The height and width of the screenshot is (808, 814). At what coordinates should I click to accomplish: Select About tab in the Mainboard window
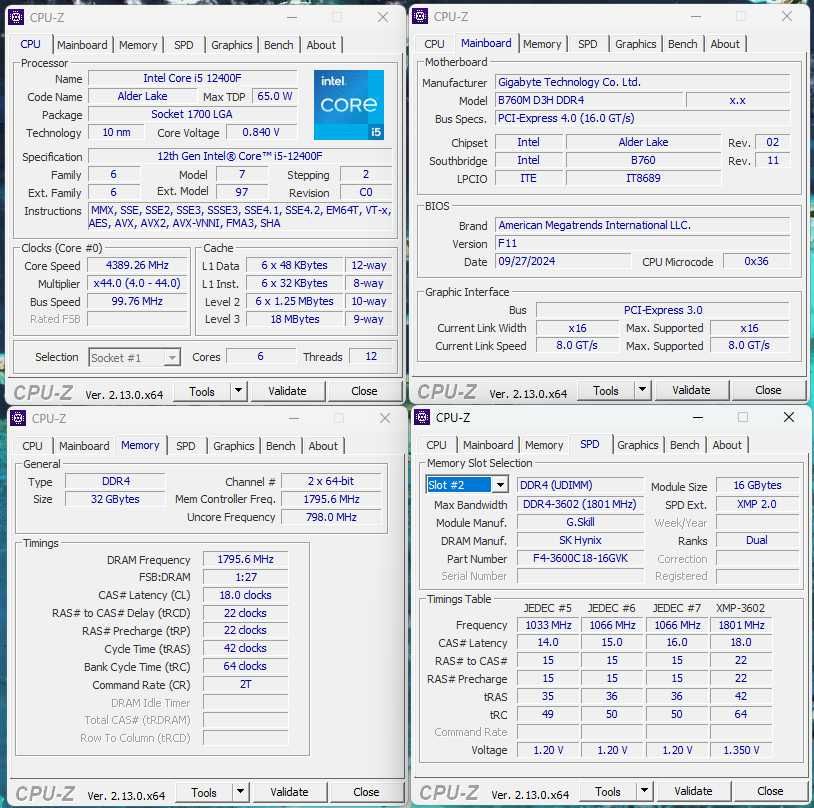click(x=725, y=44)
